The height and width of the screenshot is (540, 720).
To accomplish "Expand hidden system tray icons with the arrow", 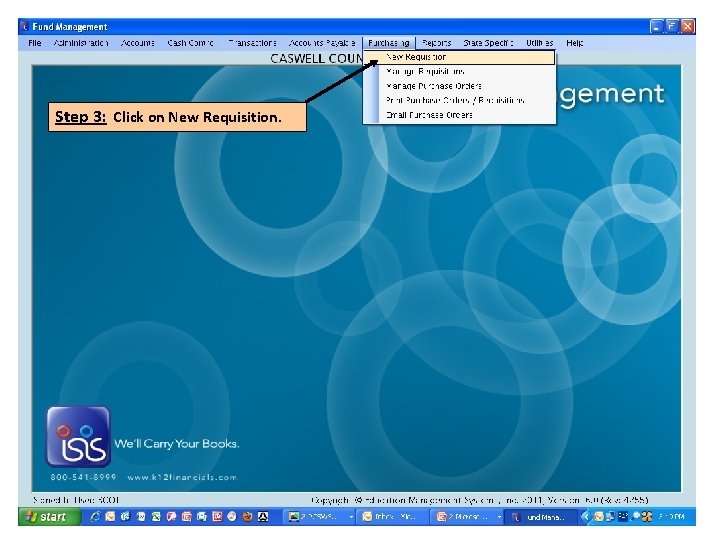I will coord(585,517).
